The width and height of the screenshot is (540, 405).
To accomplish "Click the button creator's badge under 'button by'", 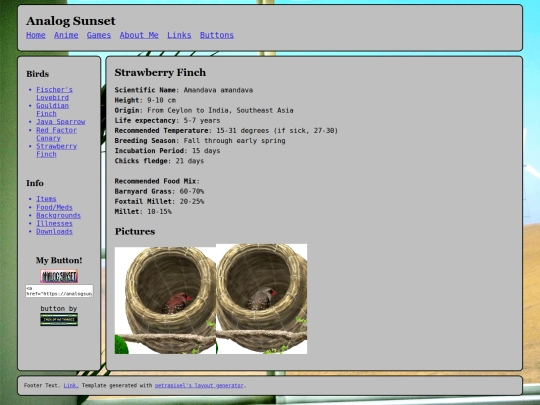I will click(x=59, y=320).
